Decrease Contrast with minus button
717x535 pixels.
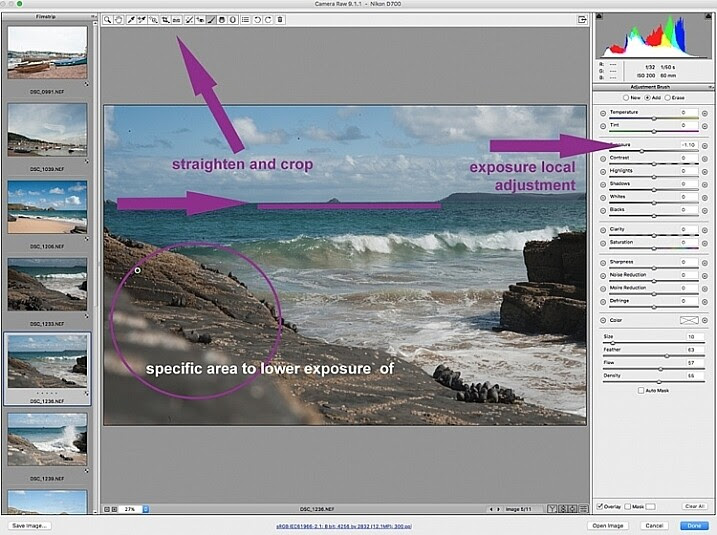click(x=603, y=159)
